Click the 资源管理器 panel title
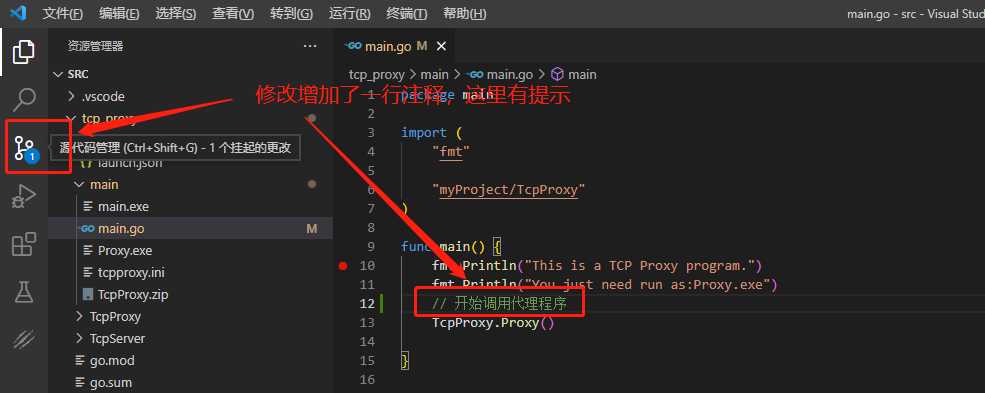985x393 pixels. point(95,46)
